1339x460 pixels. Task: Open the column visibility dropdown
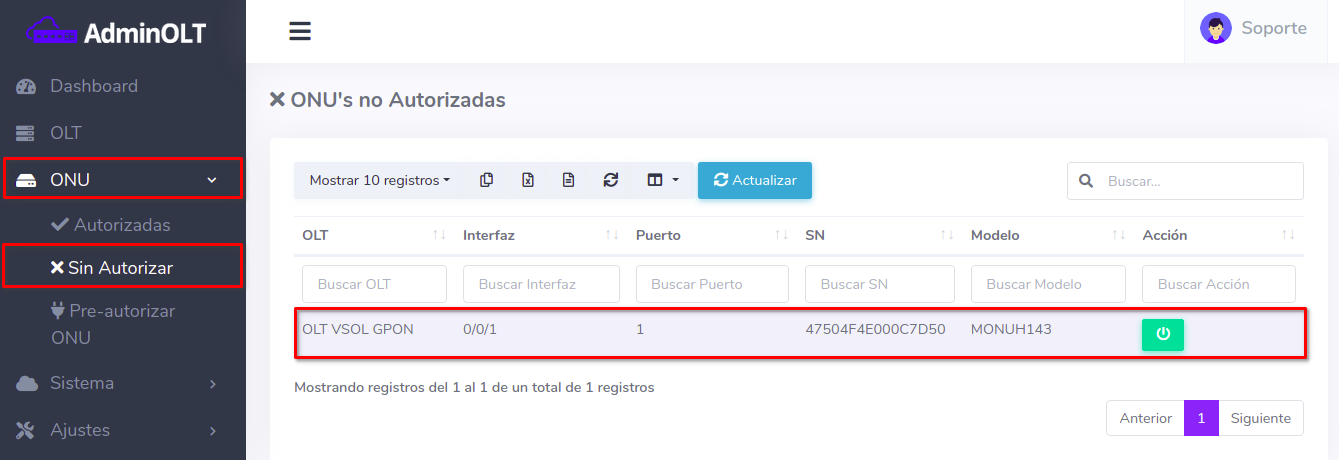click(662, 181)
